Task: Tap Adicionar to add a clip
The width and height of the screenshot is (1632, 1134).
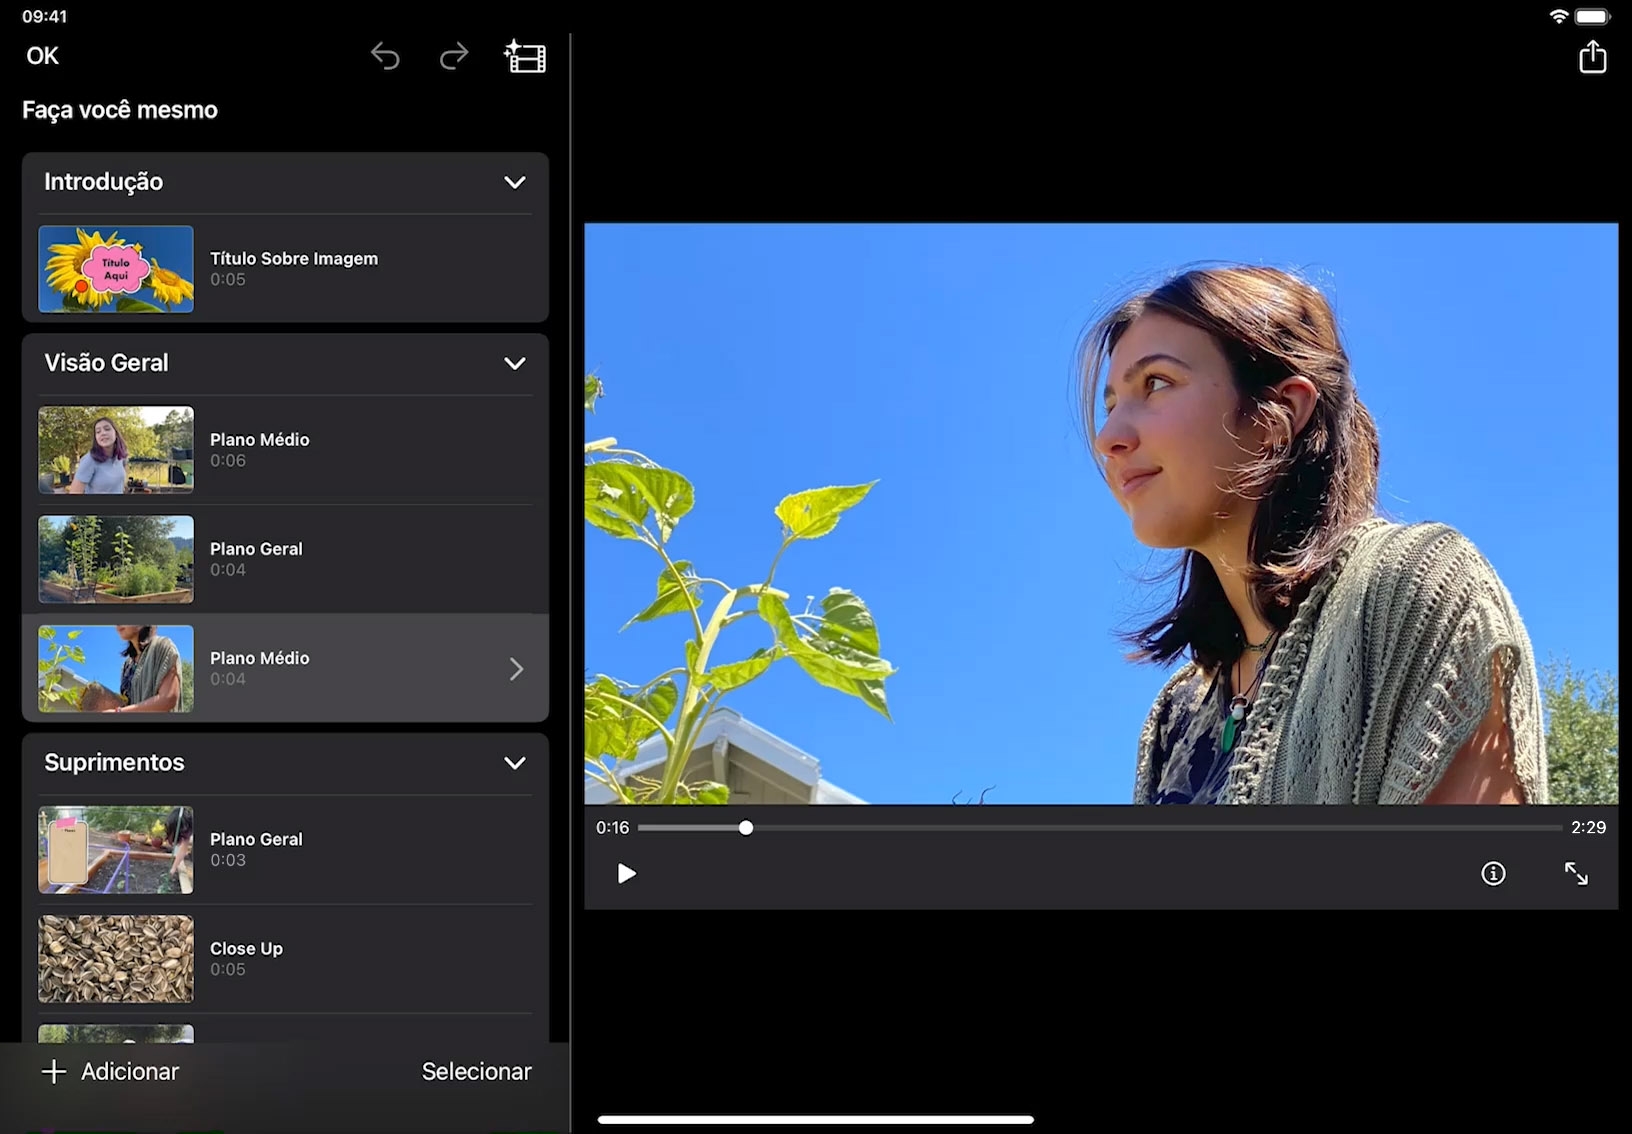Action: pos(110,1071)
